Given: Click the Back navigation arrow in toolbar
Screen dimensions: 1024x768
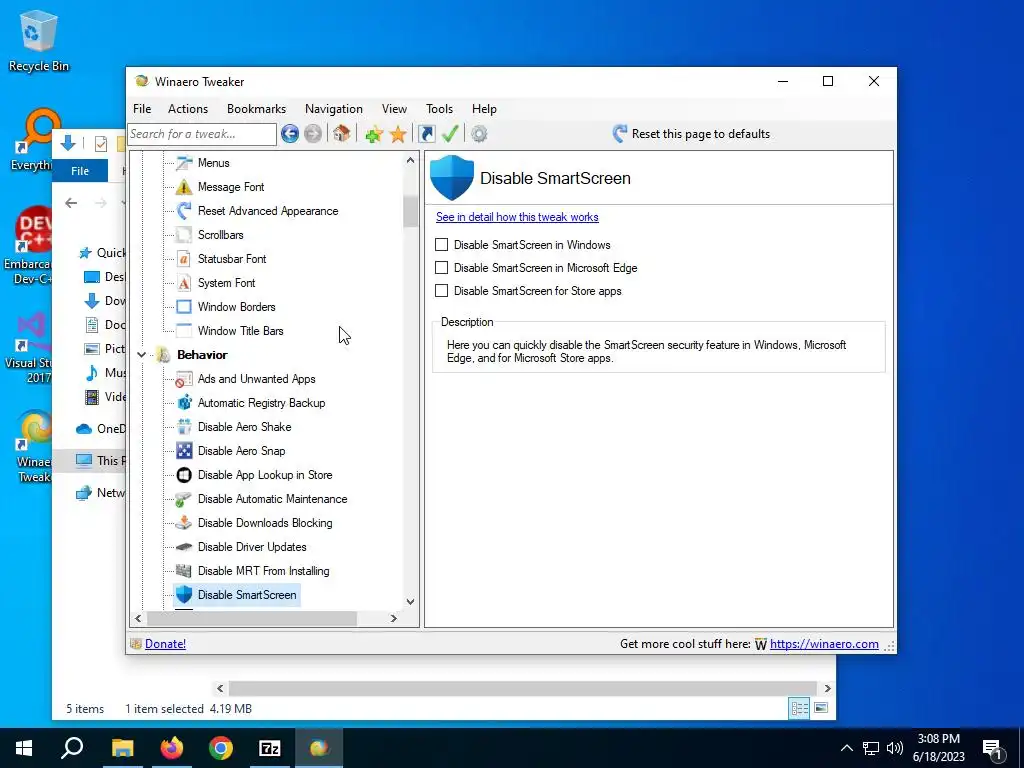Looking at the screenshot, I should click(290, 134).
